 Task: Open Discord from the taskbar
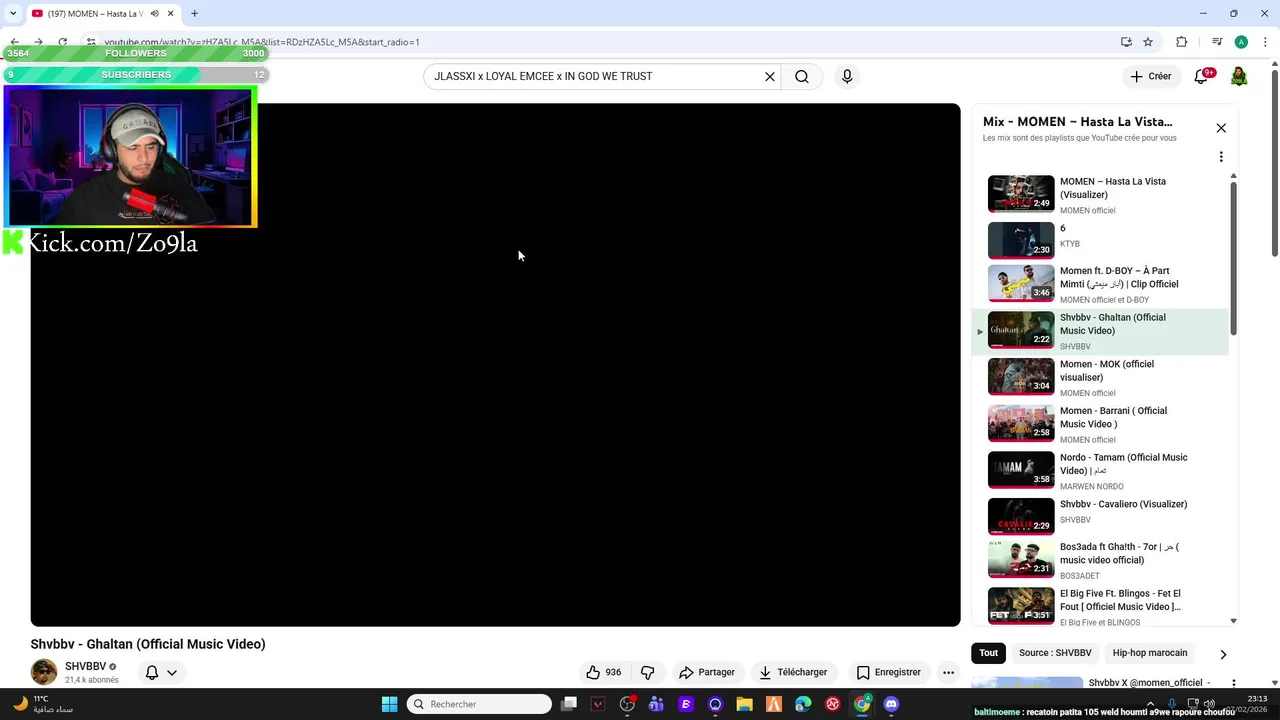click(891, 704)
